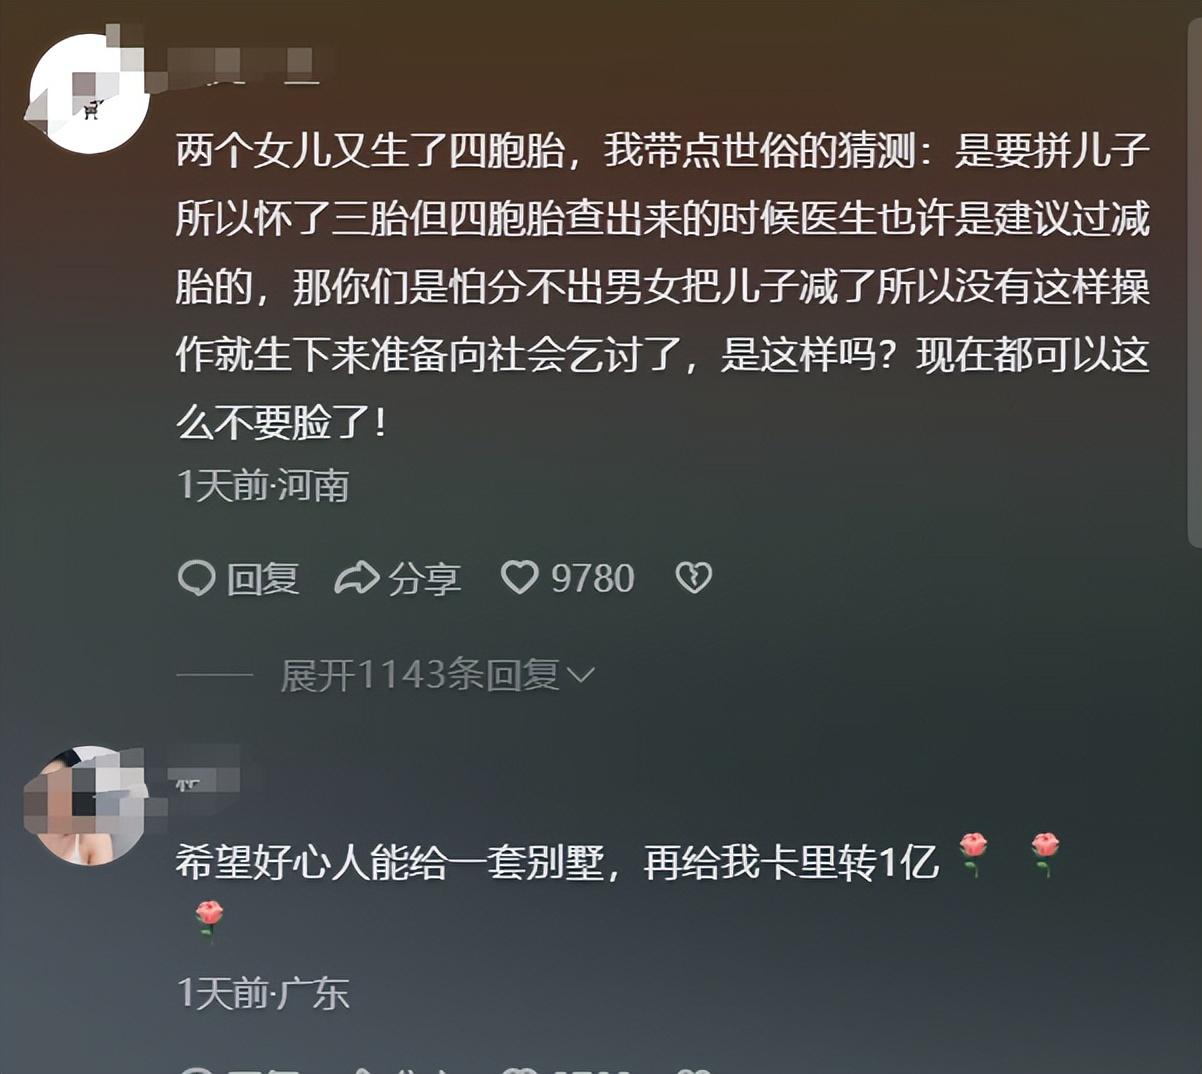This screenshot has height=1074, width=1202.
Task: Click the reply speech-bubble icon under first comment
Action: pos(196,578)
